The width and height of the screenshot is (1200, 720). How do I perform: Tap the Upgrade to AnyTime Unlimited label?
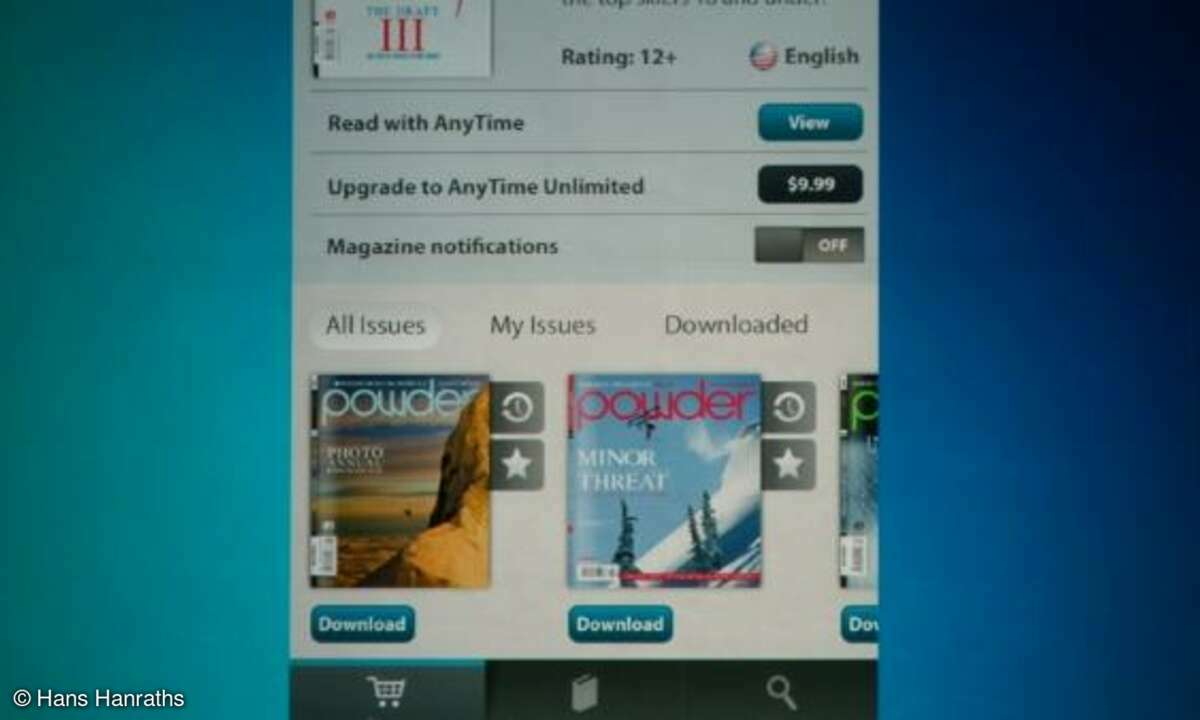point(485,187)
